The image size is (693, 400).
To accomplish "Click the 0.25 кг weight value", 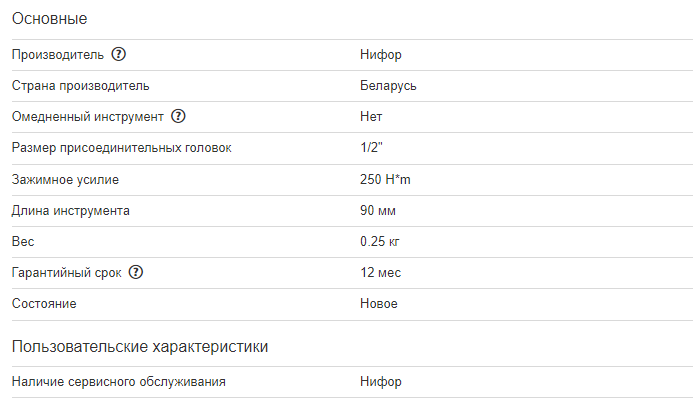I will 380,242.
